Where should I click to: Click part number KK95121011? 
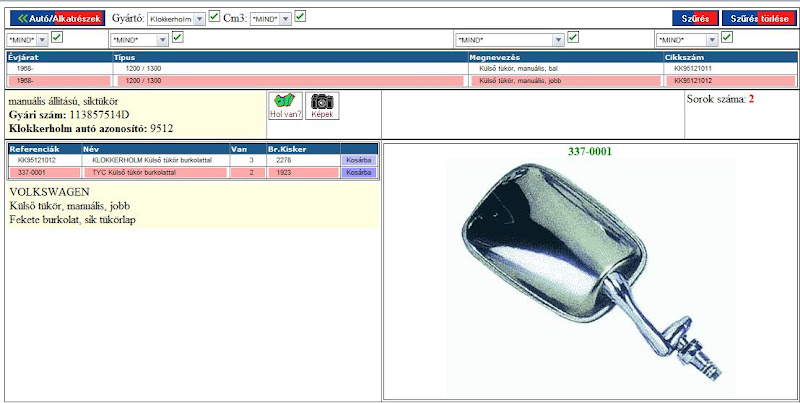pyautogui.click(x=693, y=68)
